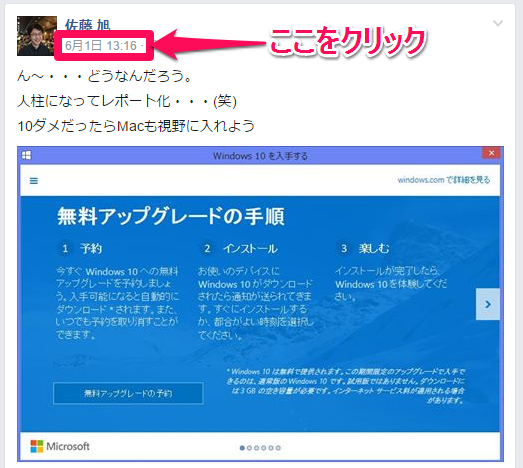Open windows.com で詳細を見る link
The width and height of the screenshot is (523, 468).
tap(444, 180)
